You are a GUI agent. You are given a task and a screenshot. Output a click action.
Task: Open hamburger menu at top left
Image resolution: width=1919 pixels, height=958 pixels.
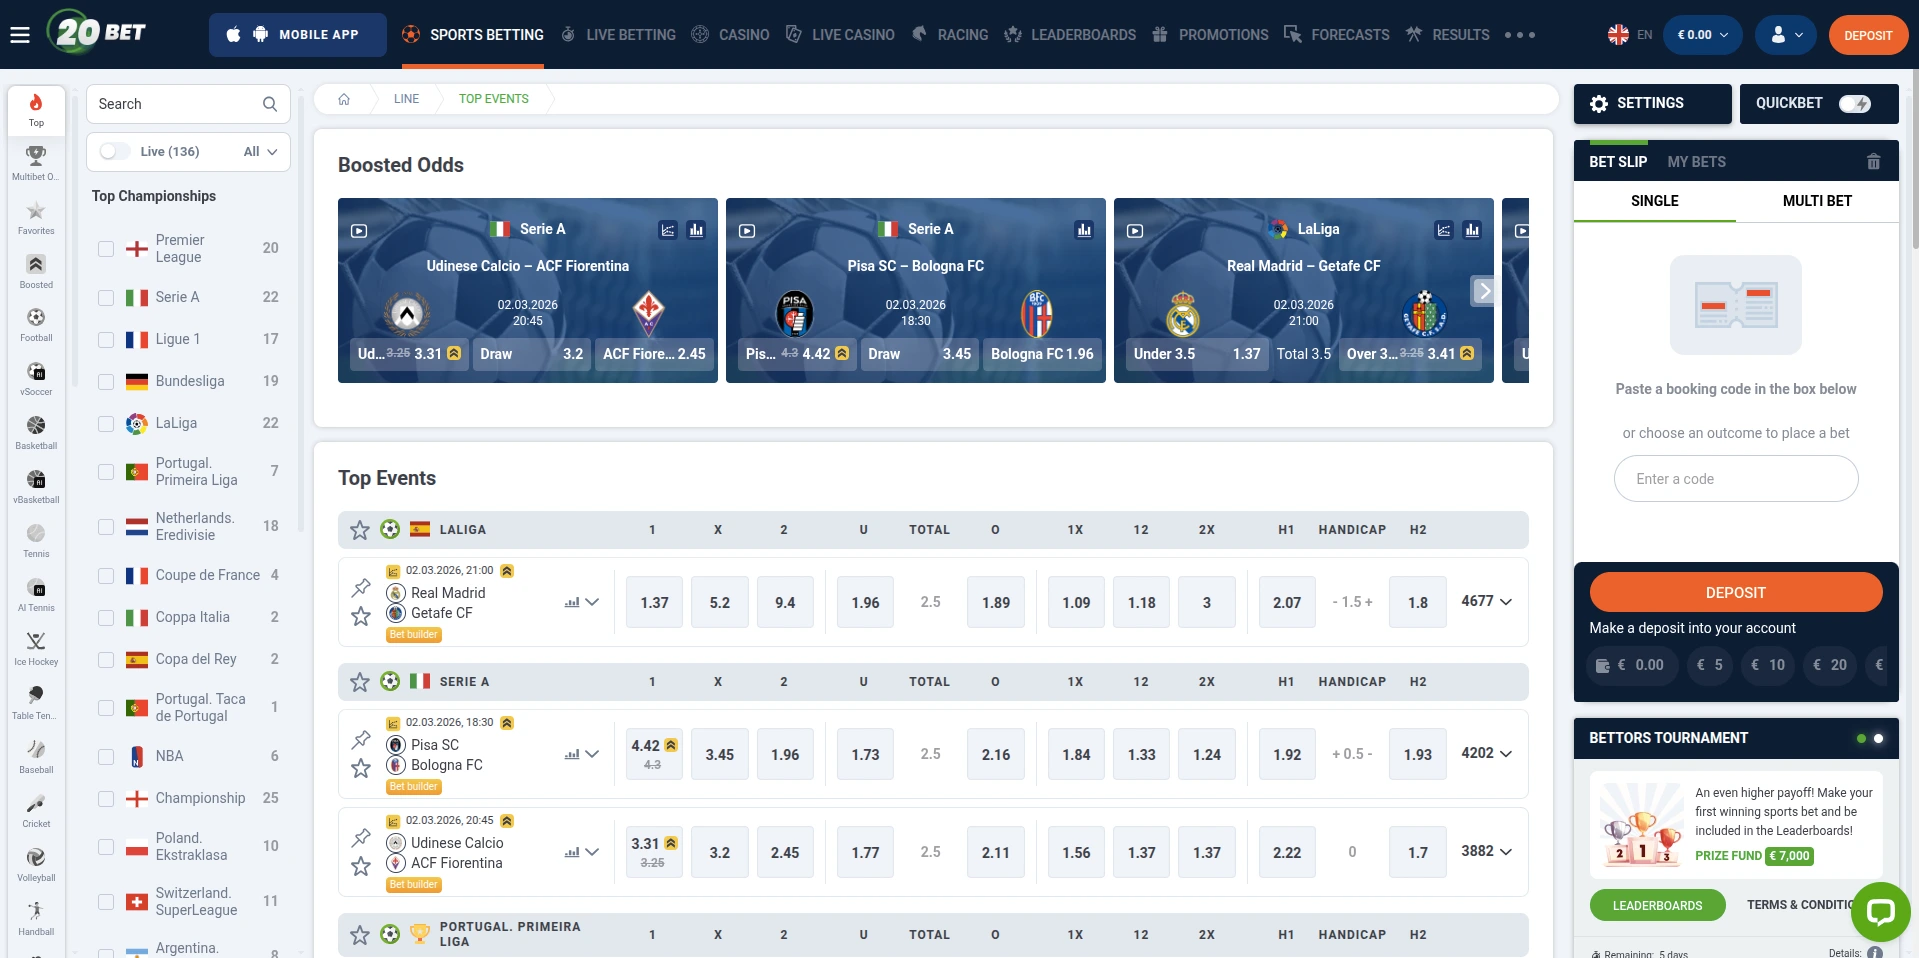[x=20, y=35]
